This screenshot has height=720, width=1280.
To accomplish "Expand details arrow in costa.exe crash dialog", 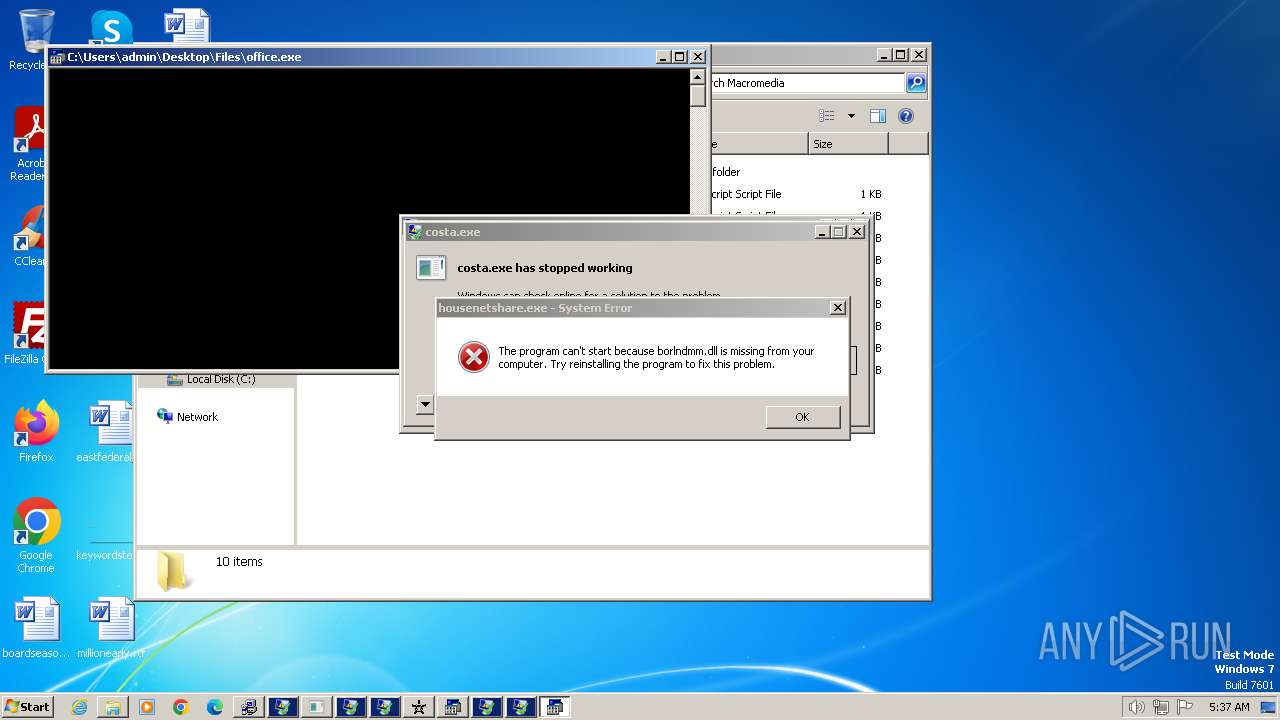I will tap(425, 405).
